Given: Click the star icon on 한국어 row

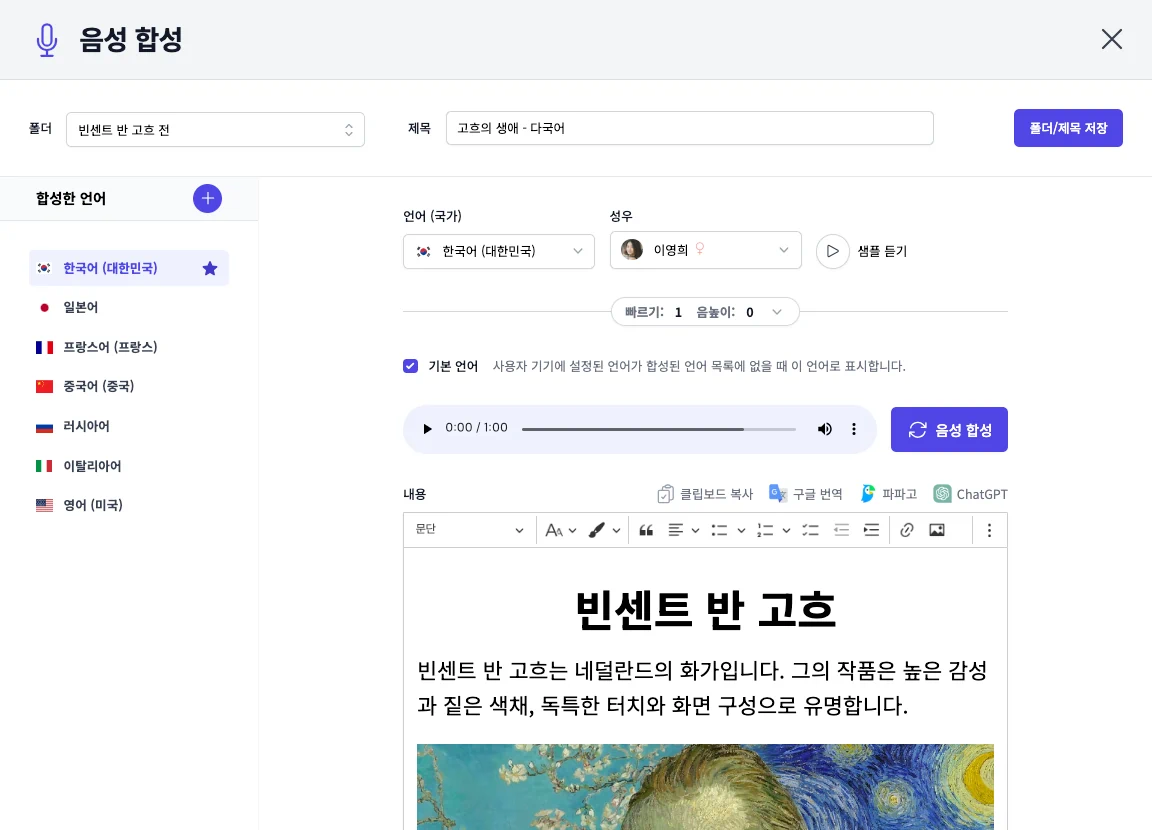Looking at the screenshot, I should point(210,268).
